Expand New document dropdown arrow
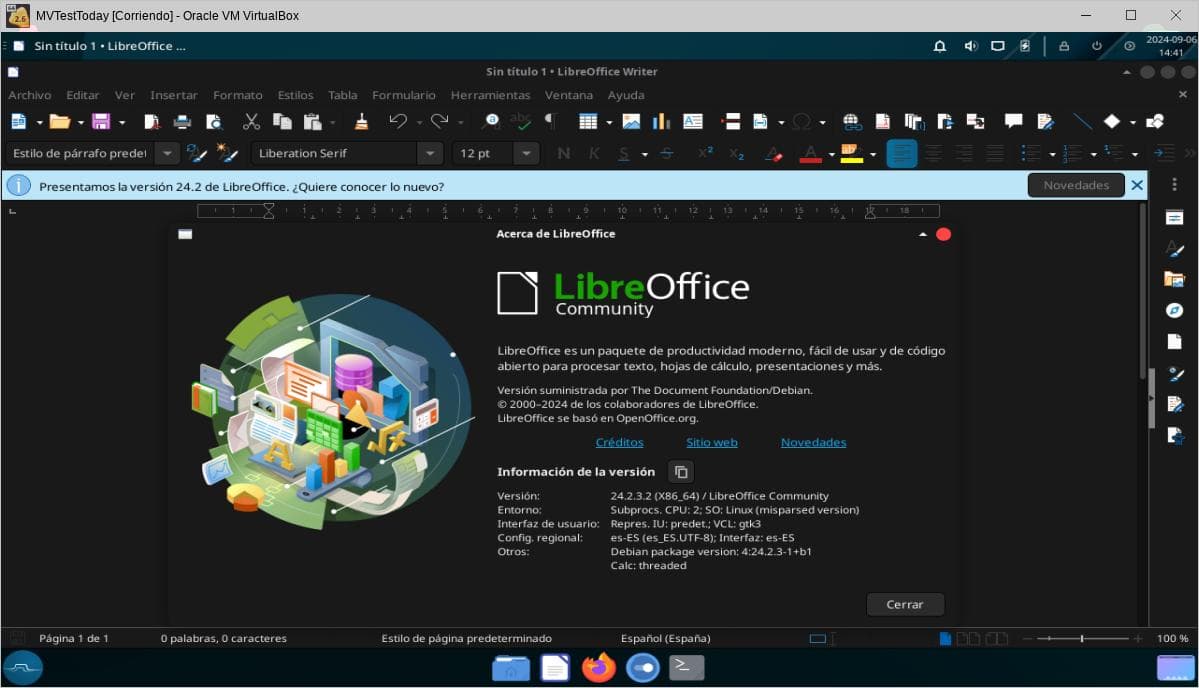The image size is (1199, 688). pyautogui.click(x=39, y=122)
